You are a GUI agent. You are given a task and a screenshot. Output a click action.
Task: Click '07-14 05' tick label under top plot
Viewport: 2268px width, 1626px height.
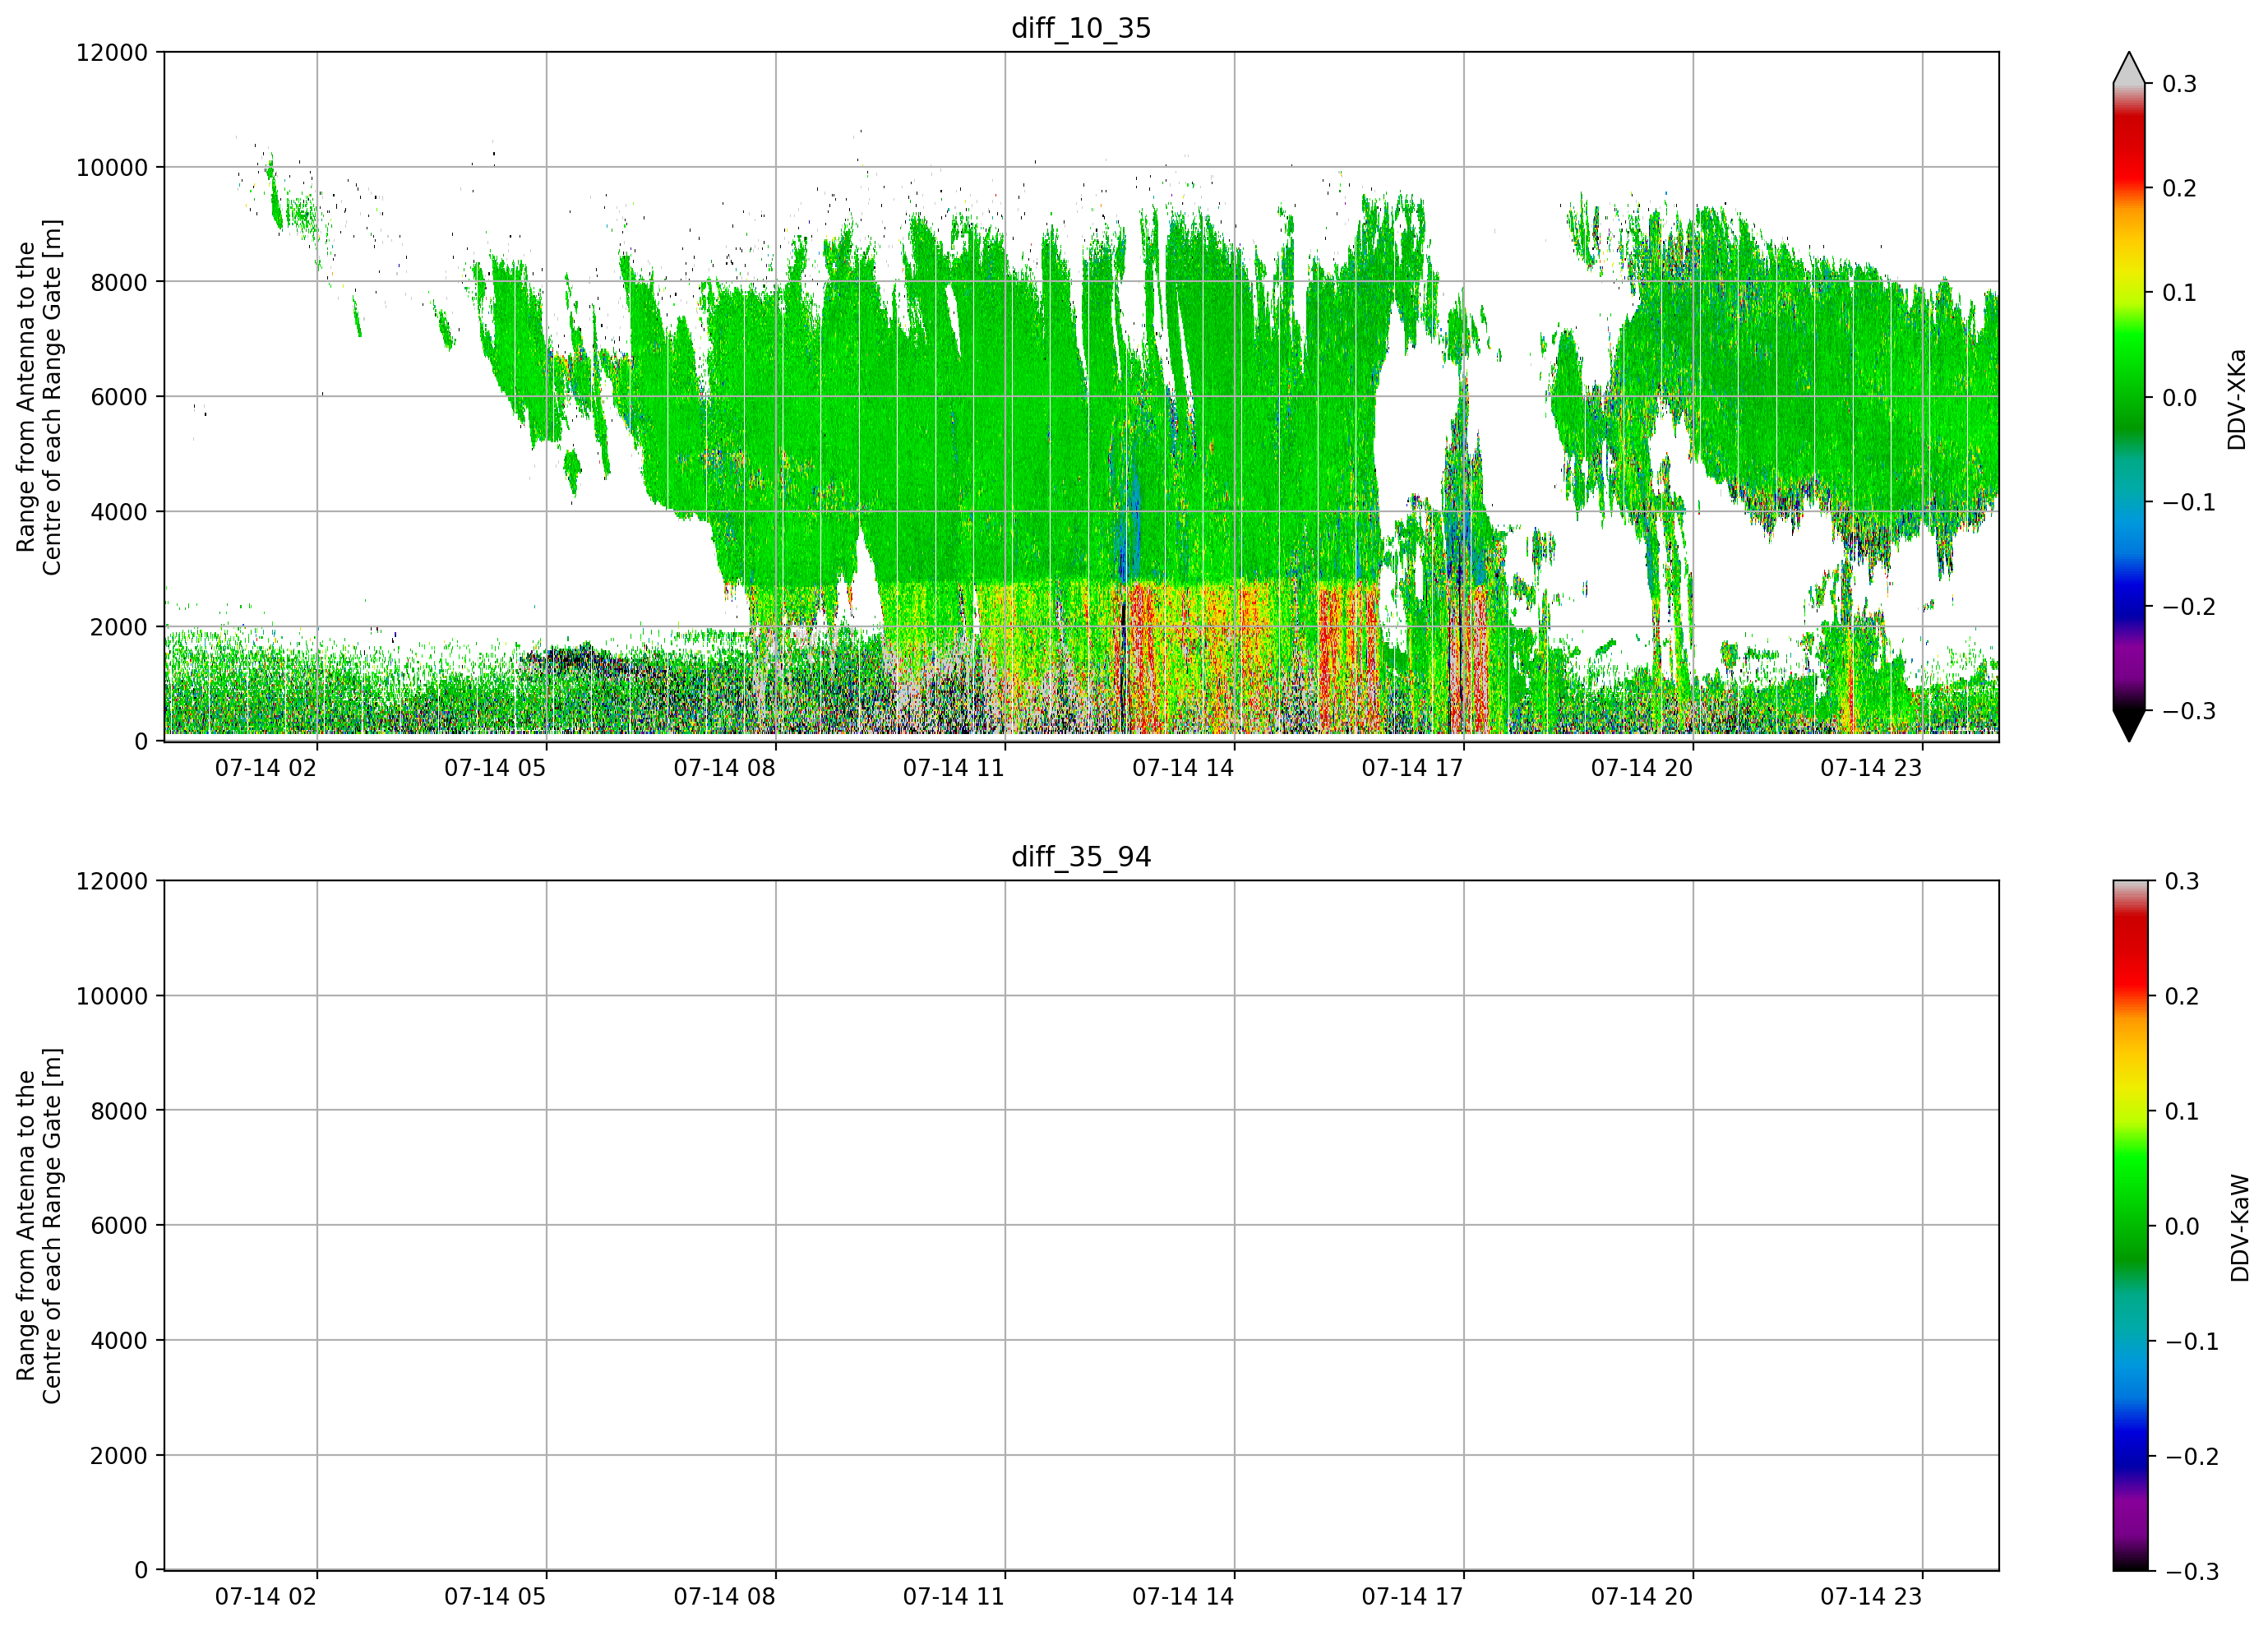point(495,768)
